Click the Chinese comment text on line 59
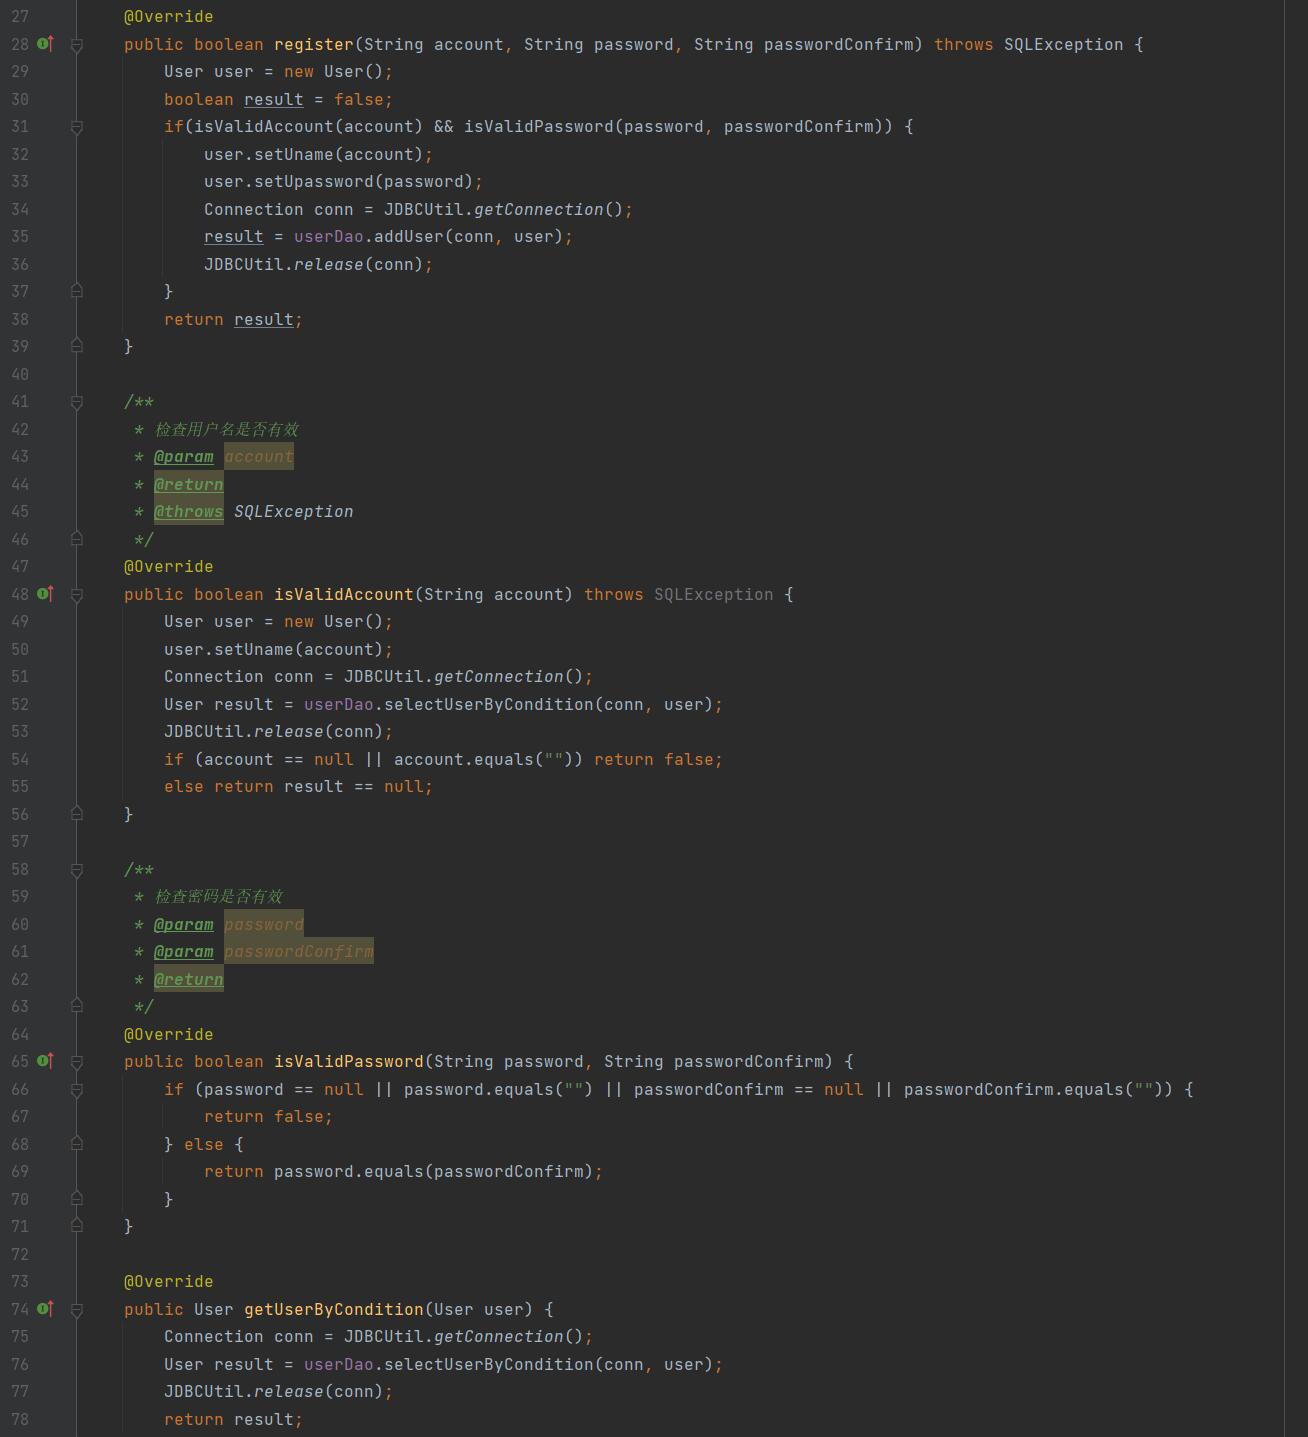This screenshot has width=1308, height=1437. point(219,896)
